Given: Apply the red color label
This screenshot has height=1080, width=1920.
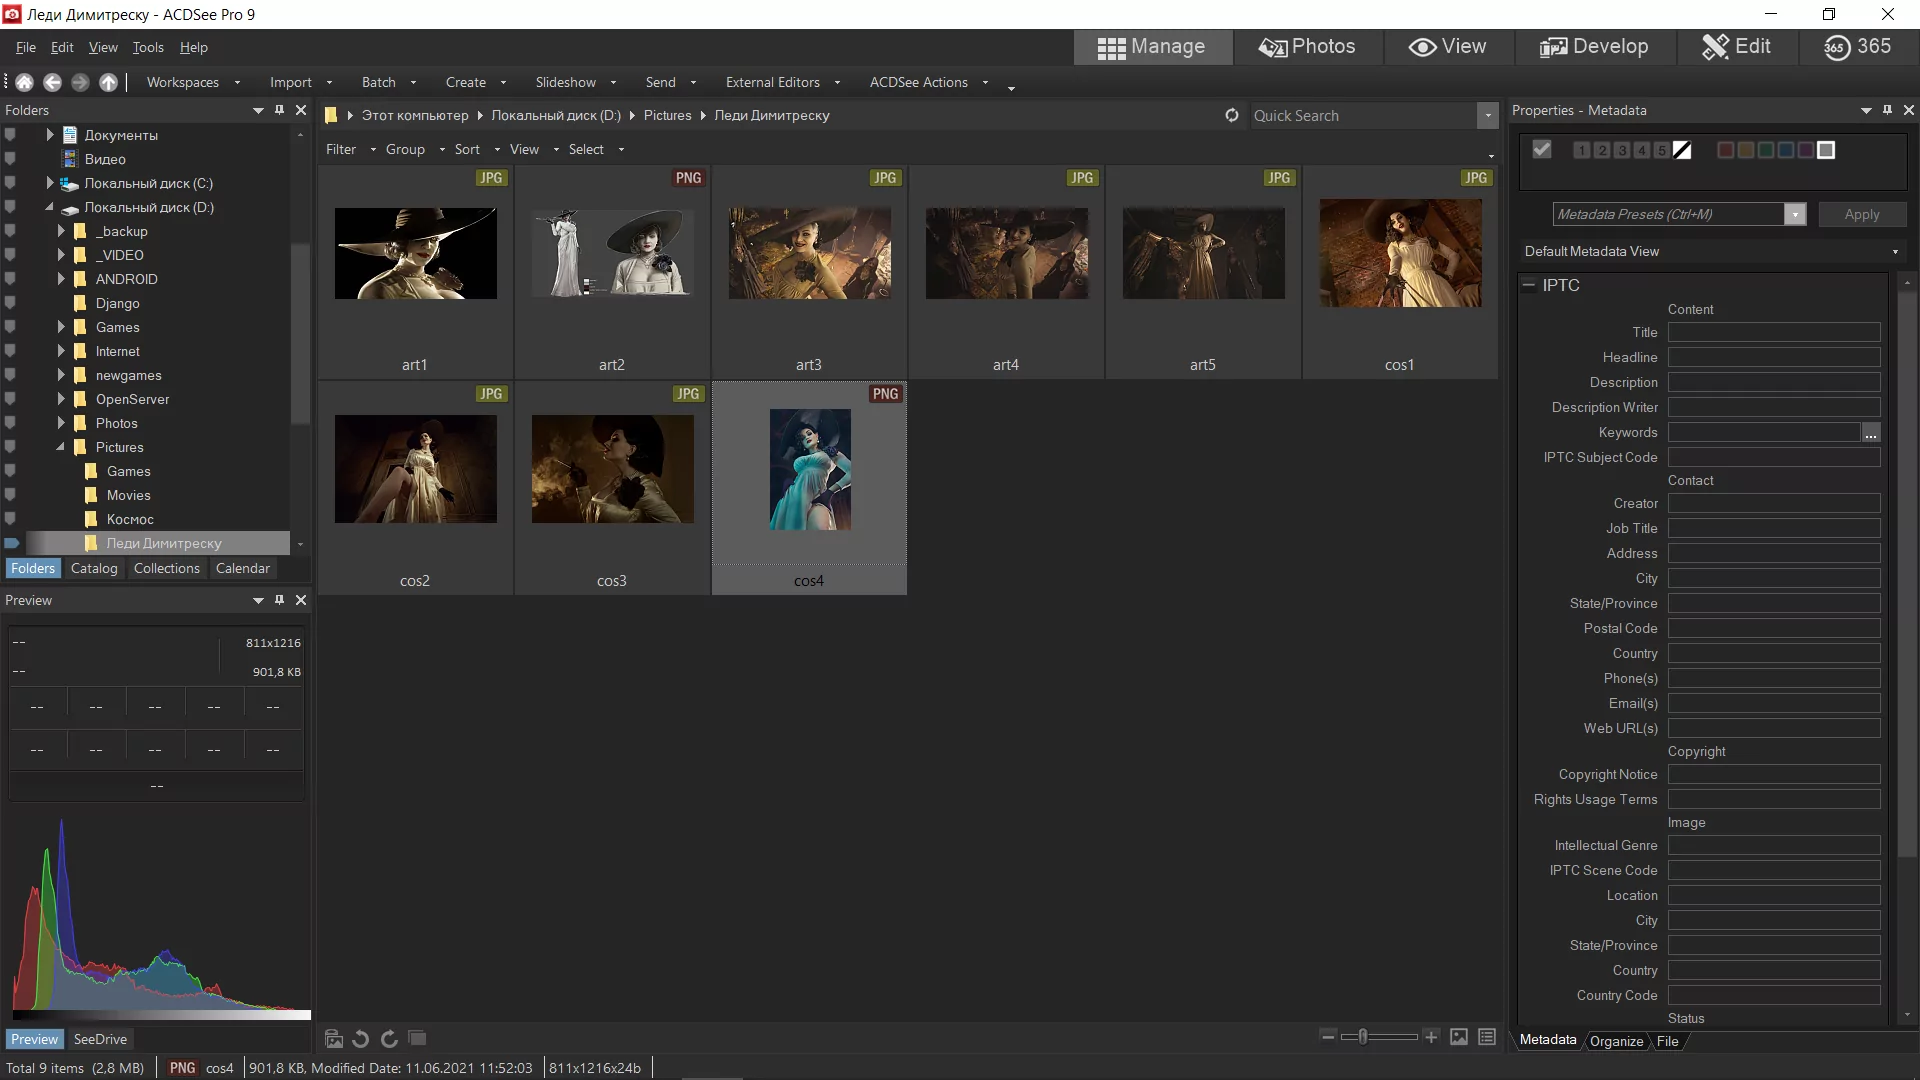Looking at the screenshot, I should tap(1725, 150).
